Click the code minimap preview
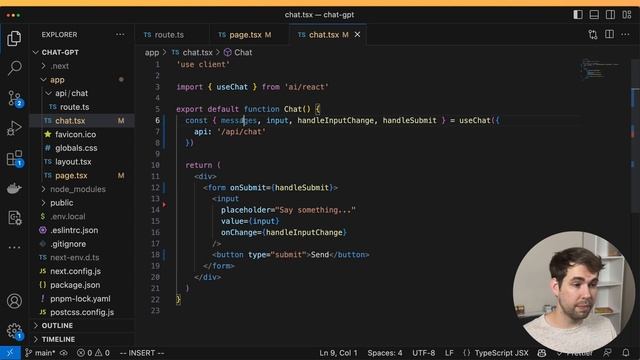The height and width of the screenshot is (360, 640). tap(600, 69)
